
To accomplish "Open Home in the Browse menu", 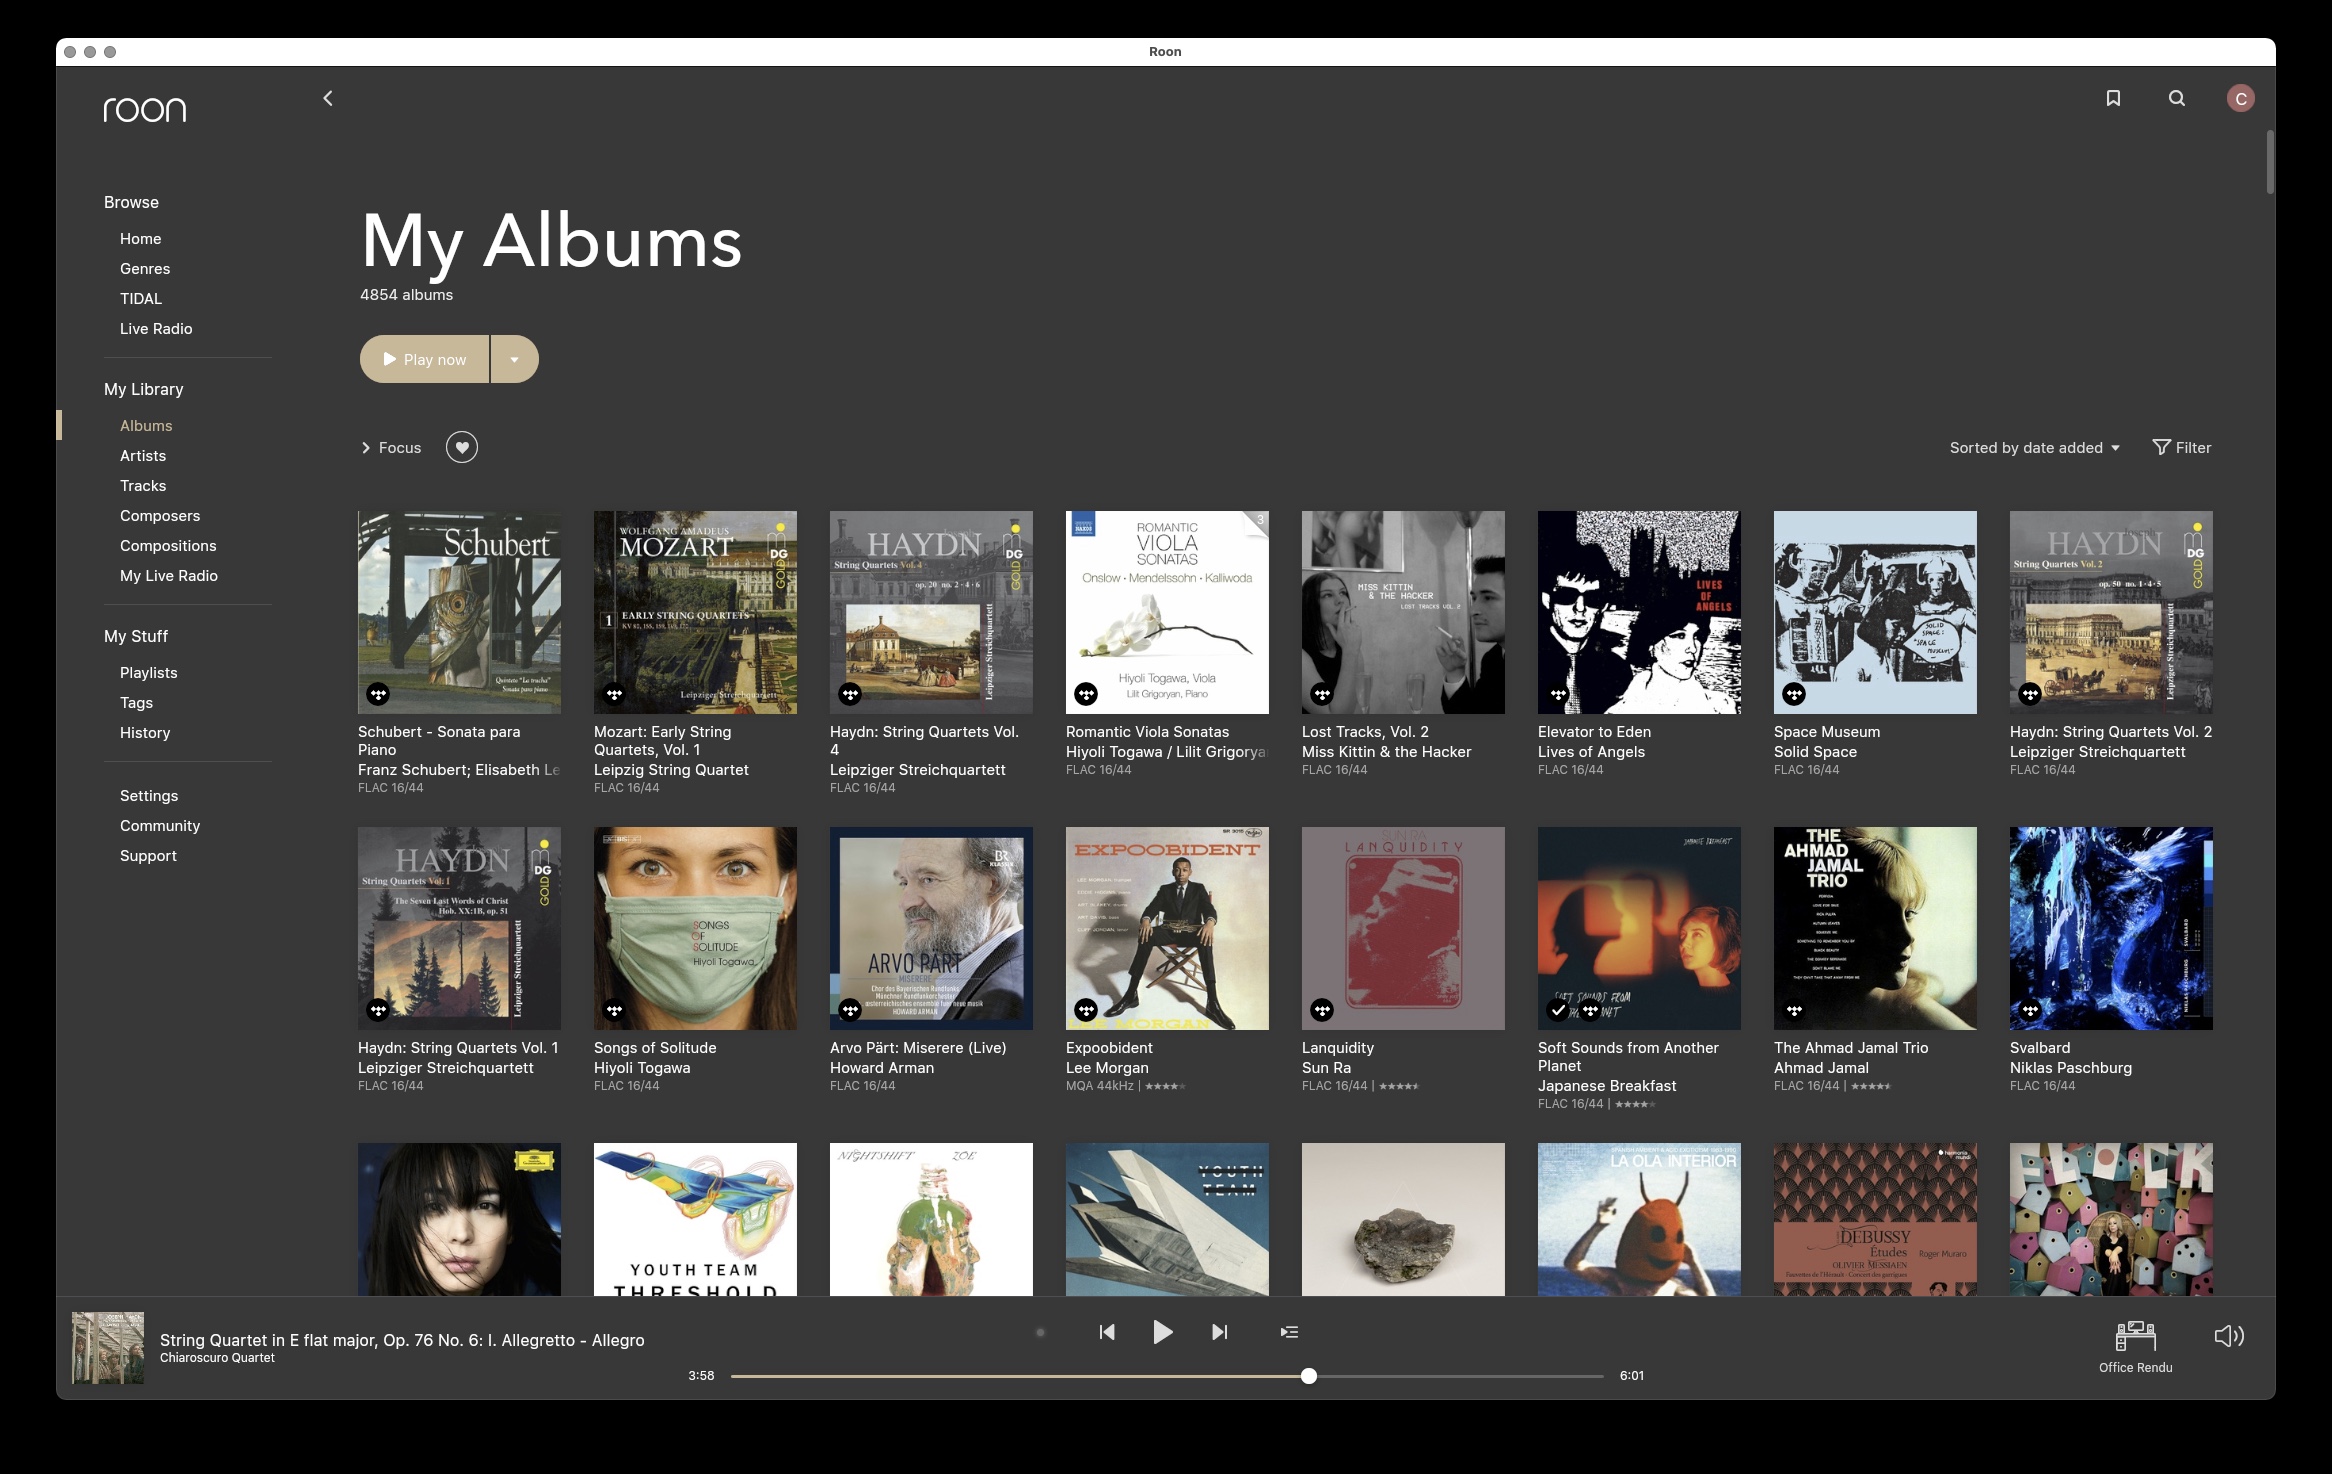I will (140, 239).
